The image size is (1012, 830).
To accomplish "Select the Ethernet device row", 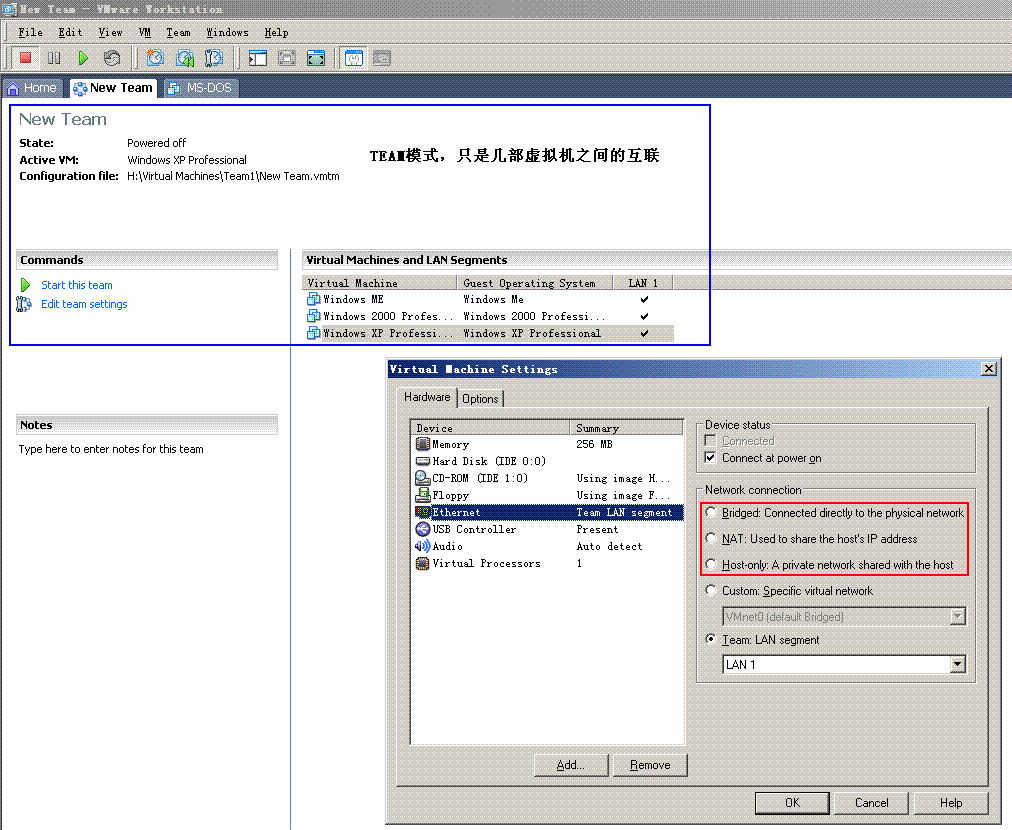I will [547, 512].
